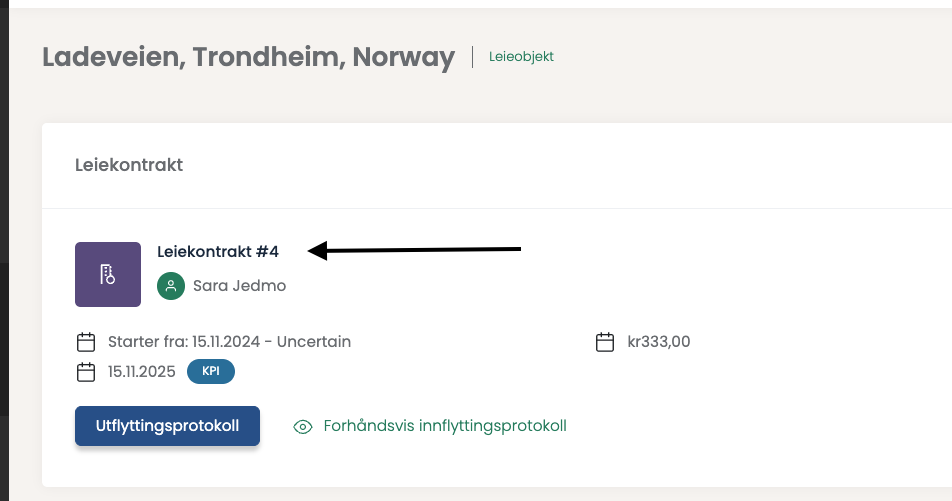Click the eye icon for preview
The image size is (952, 501).
coord(302,427)
